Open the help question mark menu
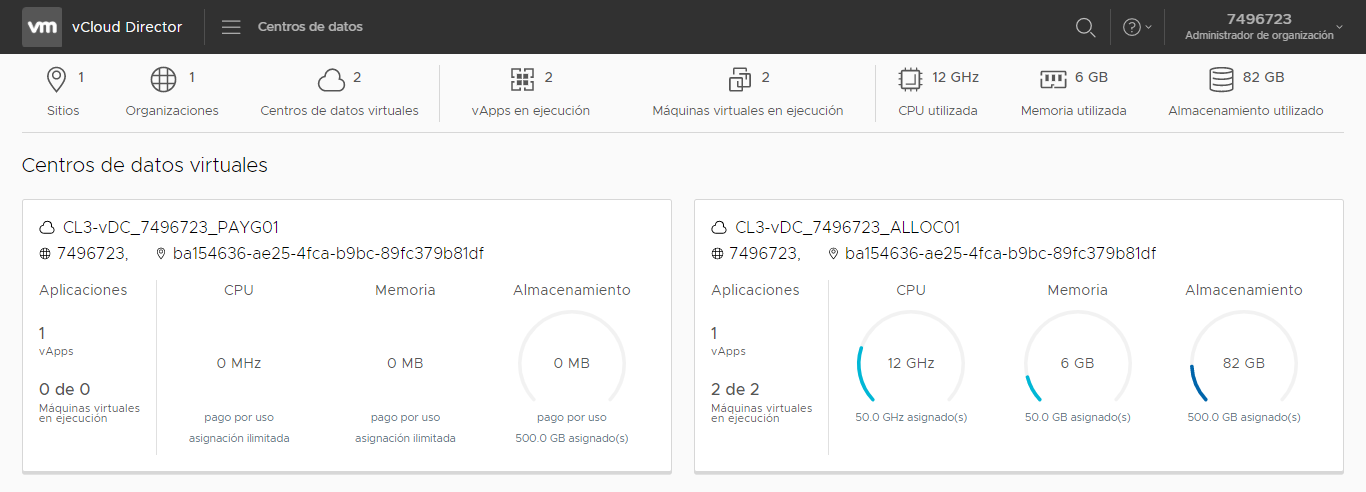The width and height of the screenshot is (1366, 492). pyautogui.click(x=1137, y=27)
